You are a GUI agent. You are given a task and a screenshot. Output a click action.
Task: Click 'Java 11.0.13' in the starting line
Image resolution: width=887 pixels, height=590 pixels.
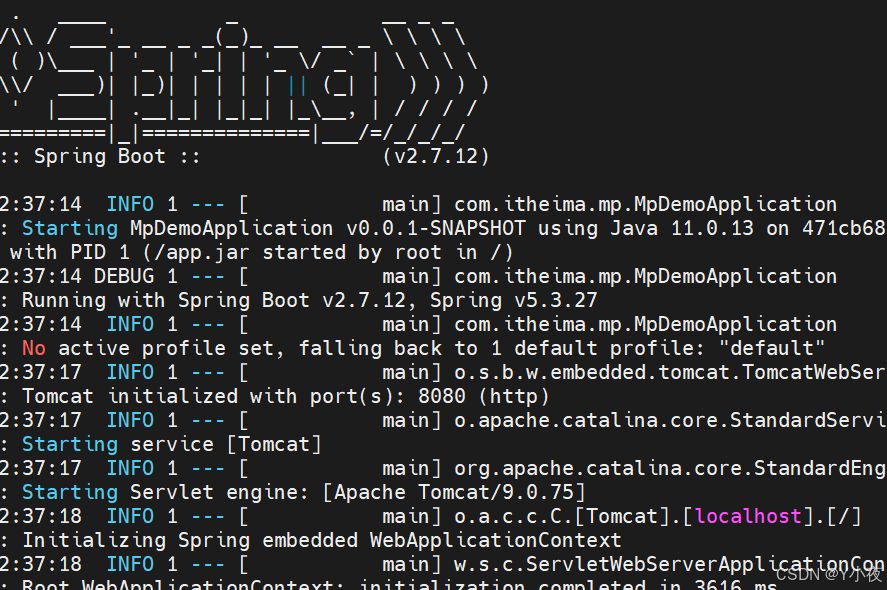click(x=682, y=228)
